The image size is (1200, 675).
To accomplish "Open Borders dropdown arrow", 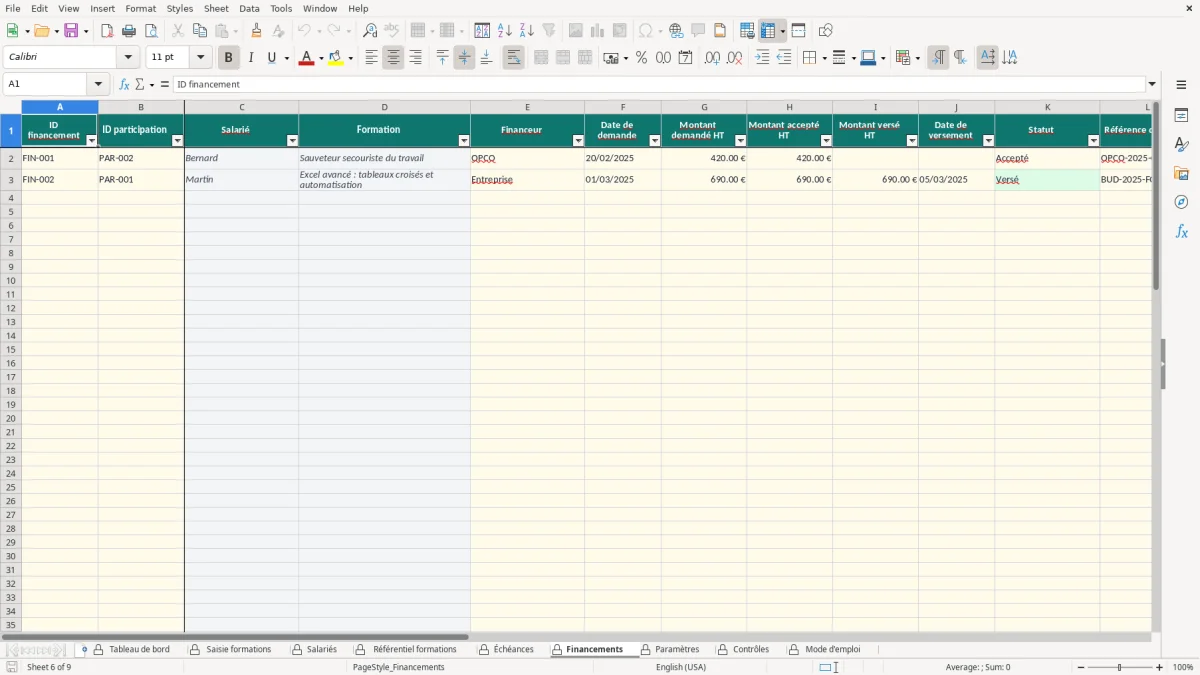I will [824, 58].
